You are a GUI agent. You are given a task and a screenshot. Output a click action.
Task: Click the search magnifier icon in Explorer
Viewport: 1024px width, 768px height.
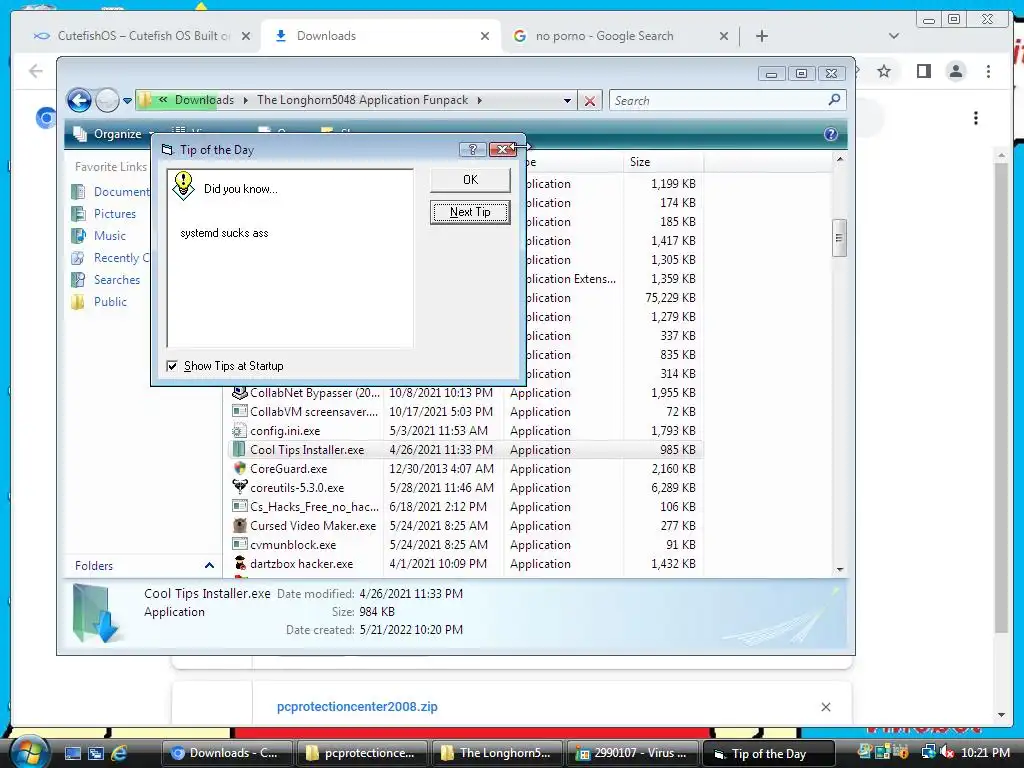click(x=834, y=100)
